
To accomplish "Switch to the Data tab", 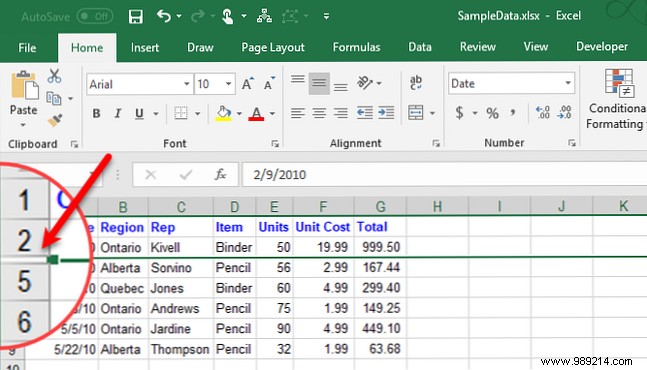I will 420,47.
